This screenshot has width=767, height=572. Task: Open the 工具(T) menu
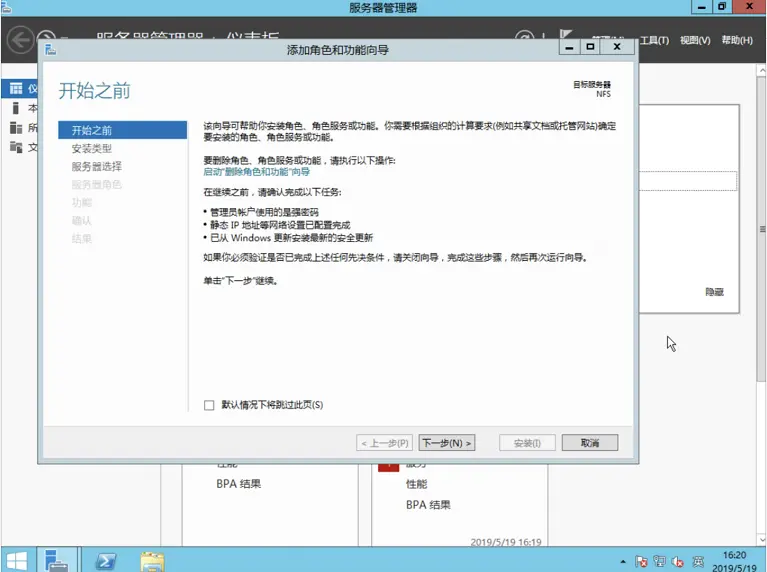click(654, 40)
